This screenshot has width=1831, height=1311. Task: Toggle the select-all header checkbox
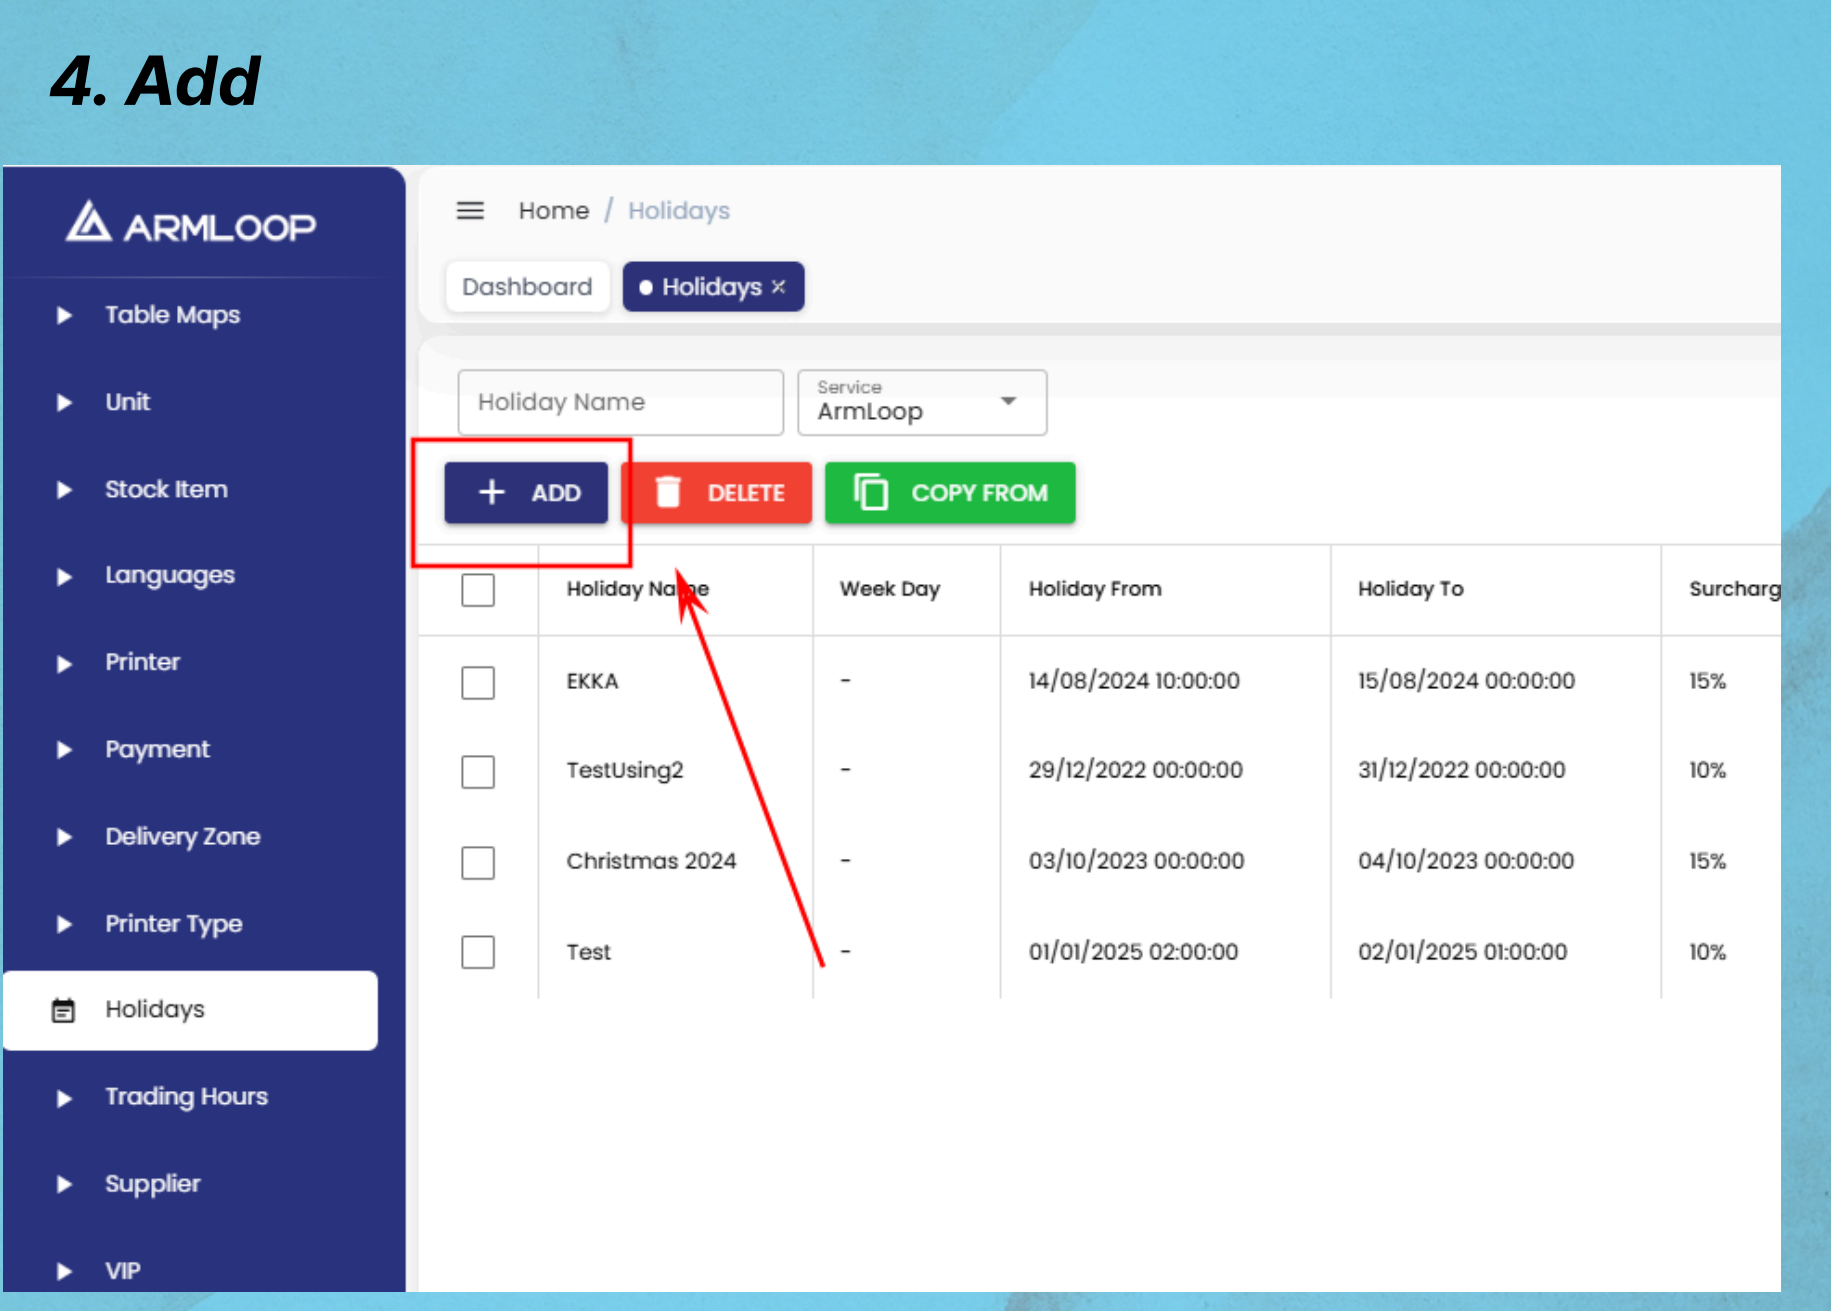pyautogui.click(x=478, y=590)
